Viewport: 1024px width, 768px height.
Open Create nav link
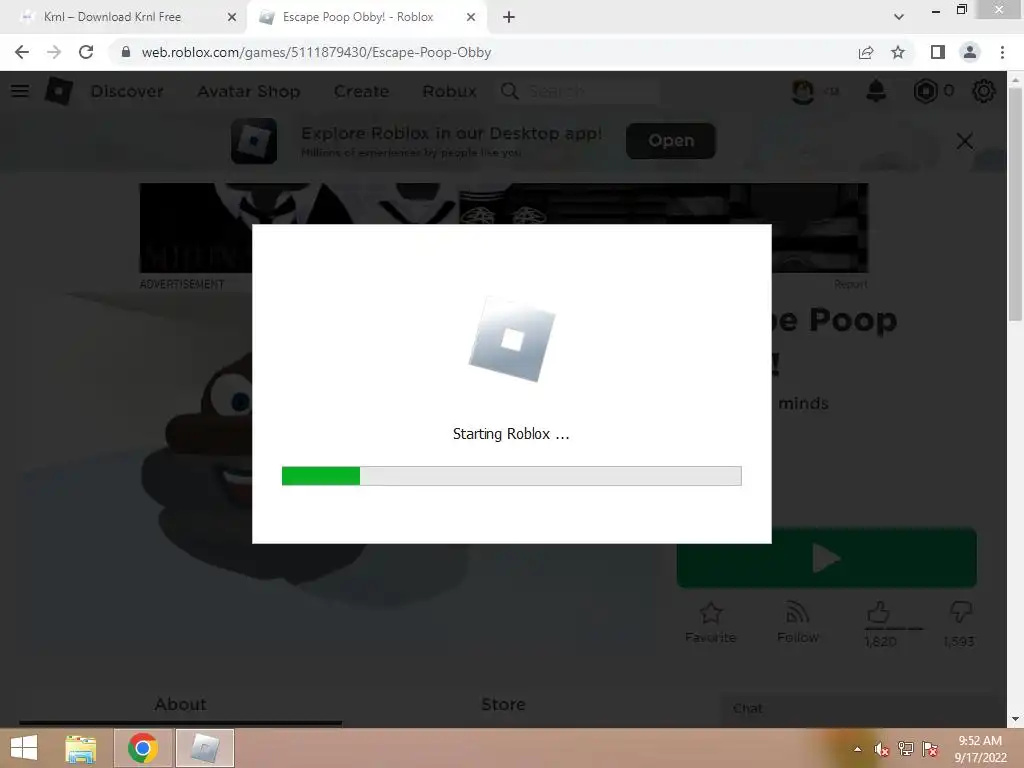(361, 91)
